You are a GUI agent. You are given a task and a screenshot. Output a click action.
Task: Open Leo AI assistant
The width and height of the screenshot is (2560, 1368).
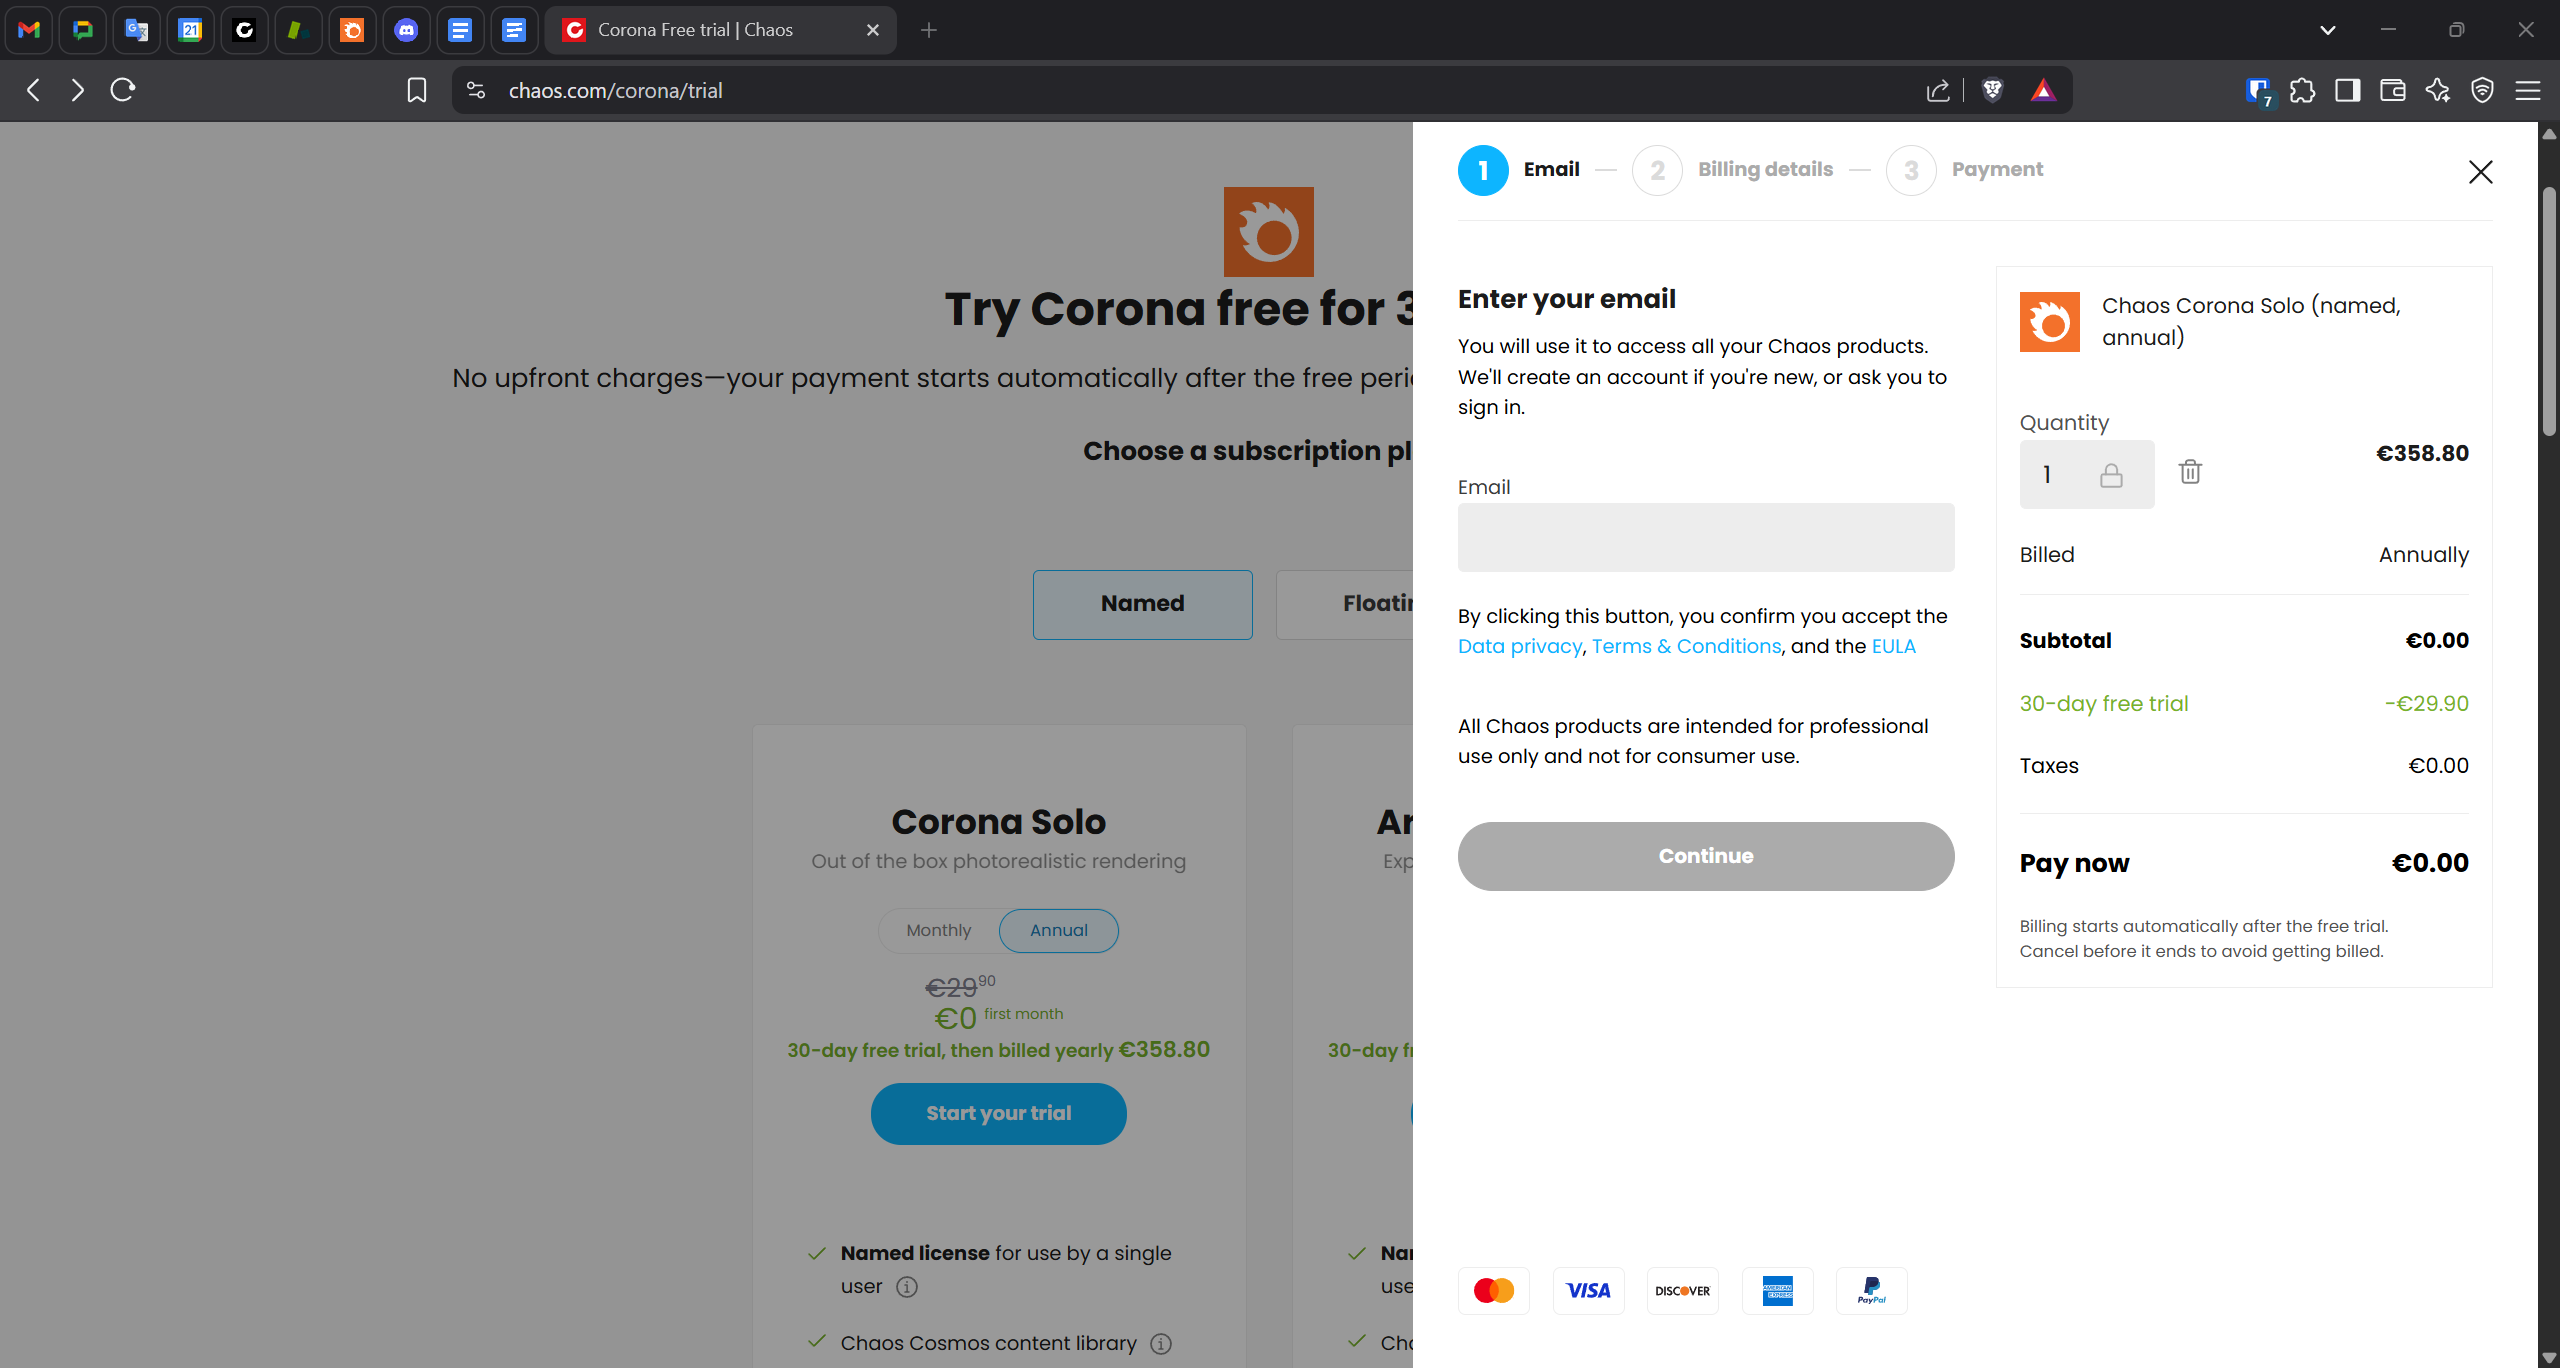[2438, 90]
